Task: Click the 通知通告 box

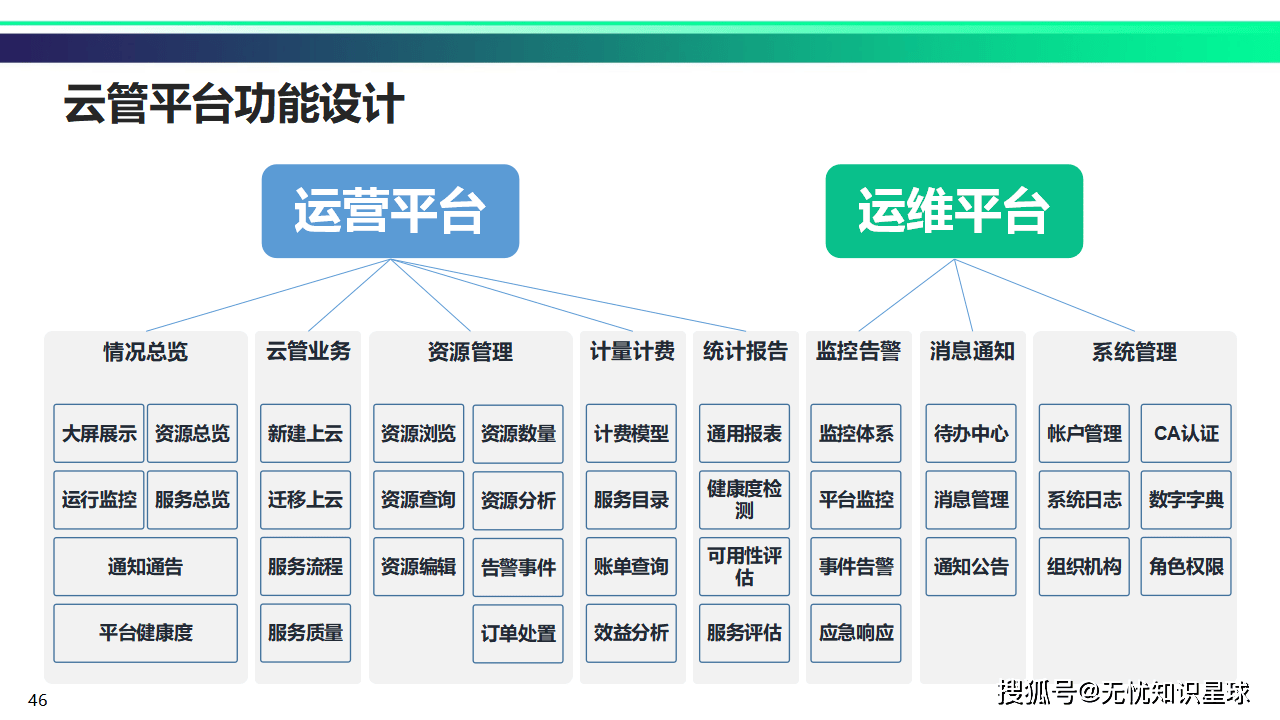Action: [146, 567]
